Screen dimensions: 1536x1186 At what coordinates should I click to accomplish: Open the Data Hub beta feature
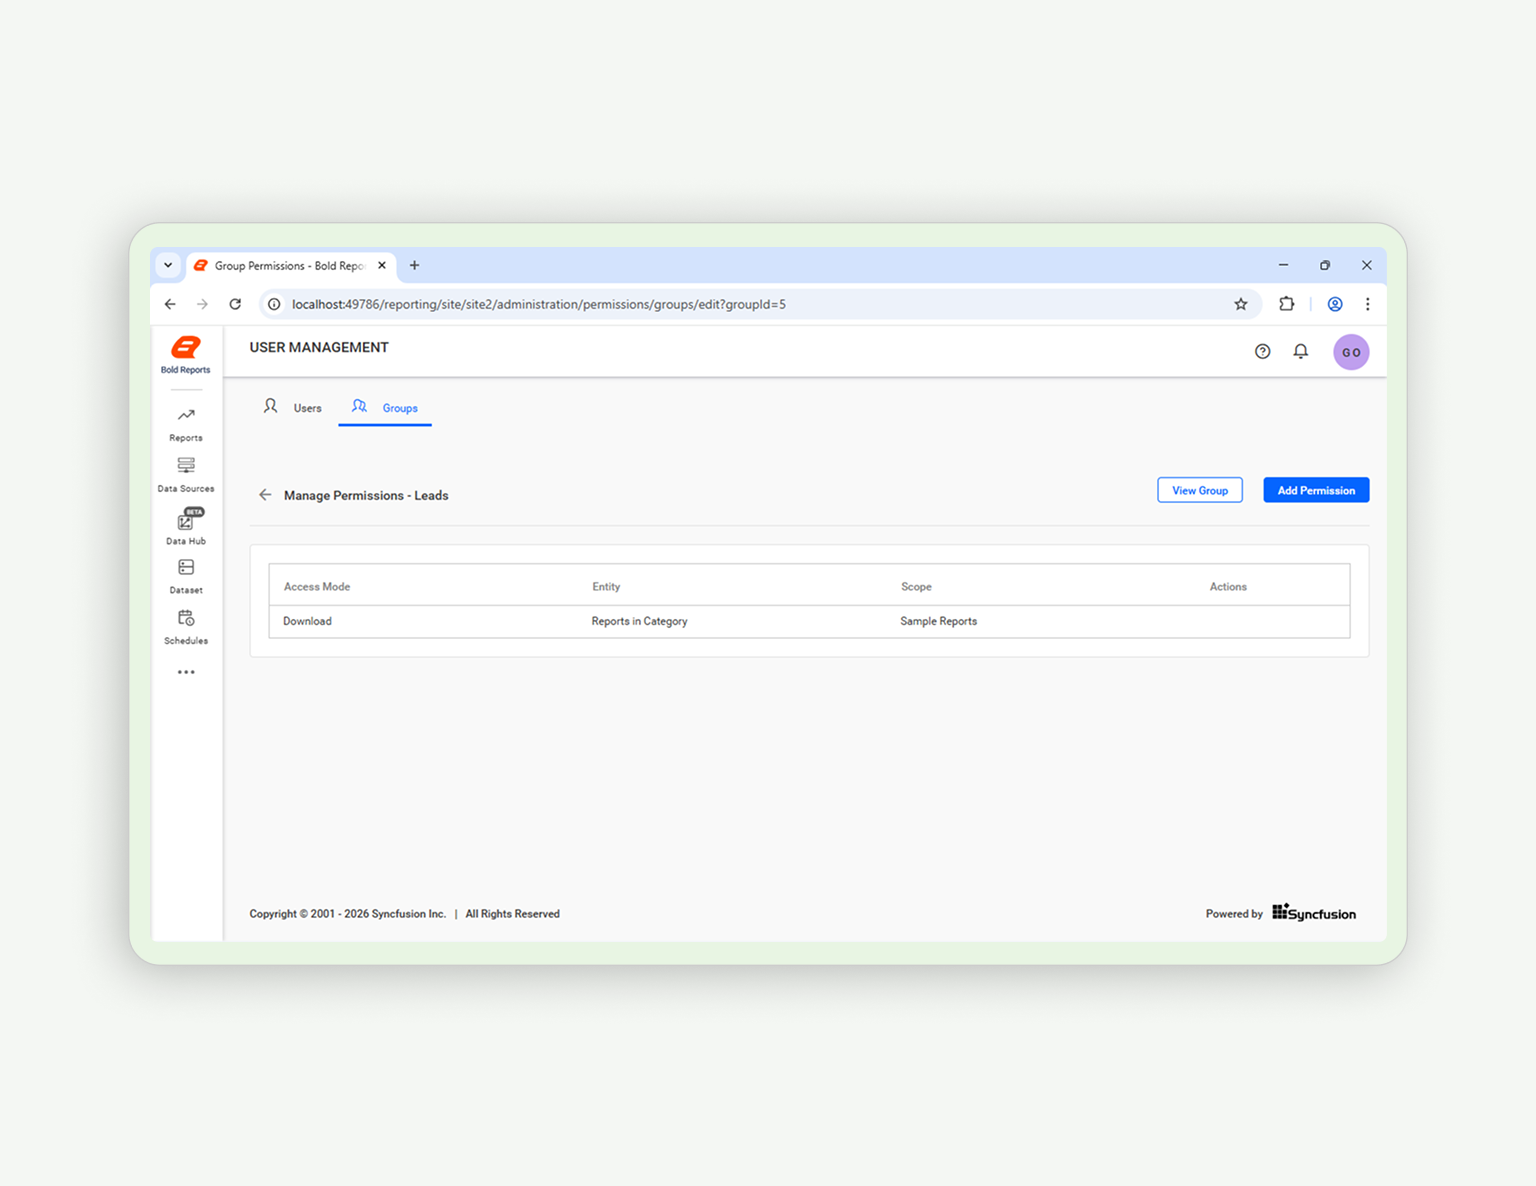pos(185,527)
